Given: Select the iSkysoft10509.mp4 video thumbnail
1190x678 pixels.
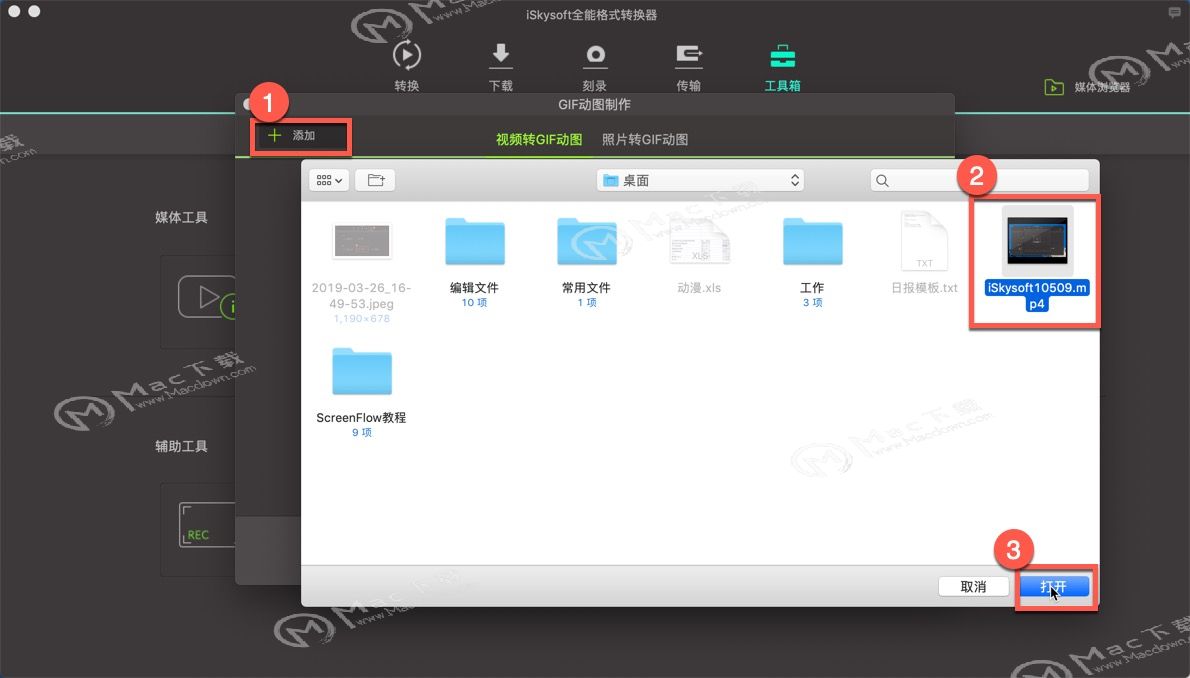Looking at the screenshot, I should click(1037, 240).
